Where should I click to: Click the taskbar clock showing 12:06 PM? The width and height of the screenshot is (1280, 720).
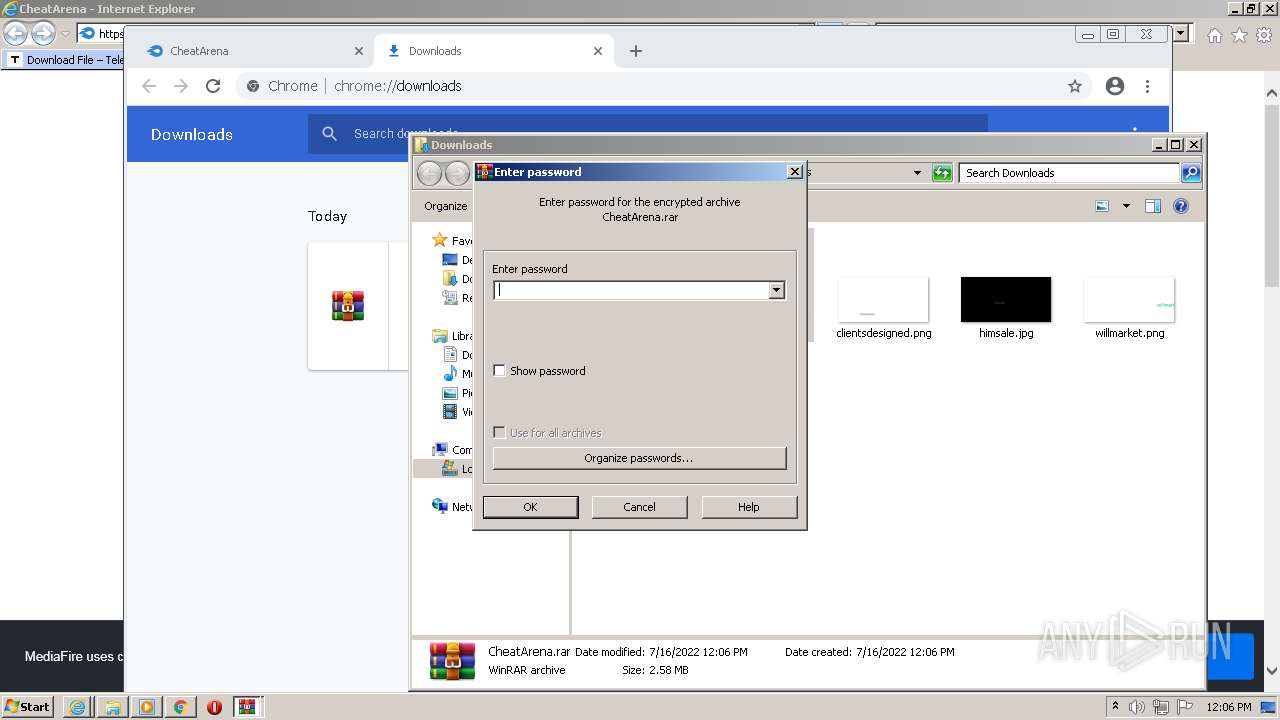coord(1229,707)
